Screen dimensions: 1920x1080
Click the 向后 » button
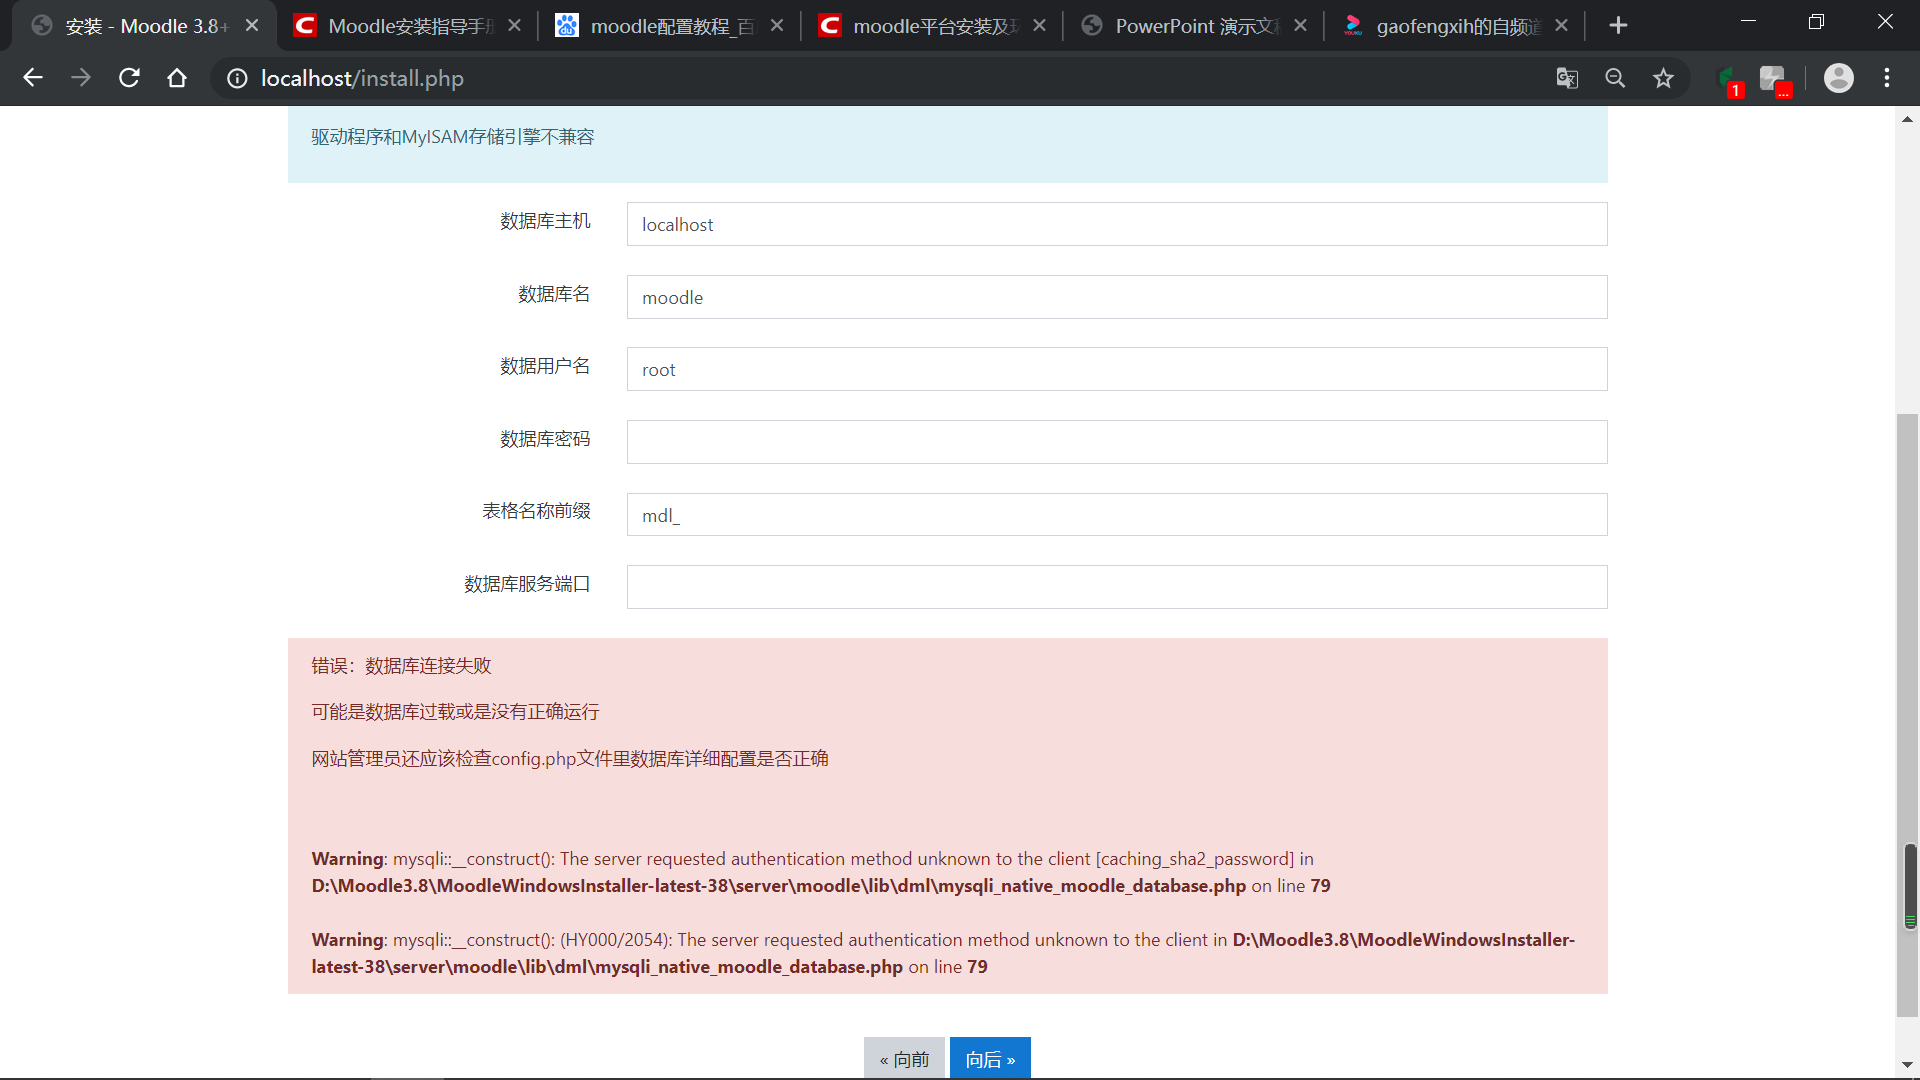tap(990, 1058)
